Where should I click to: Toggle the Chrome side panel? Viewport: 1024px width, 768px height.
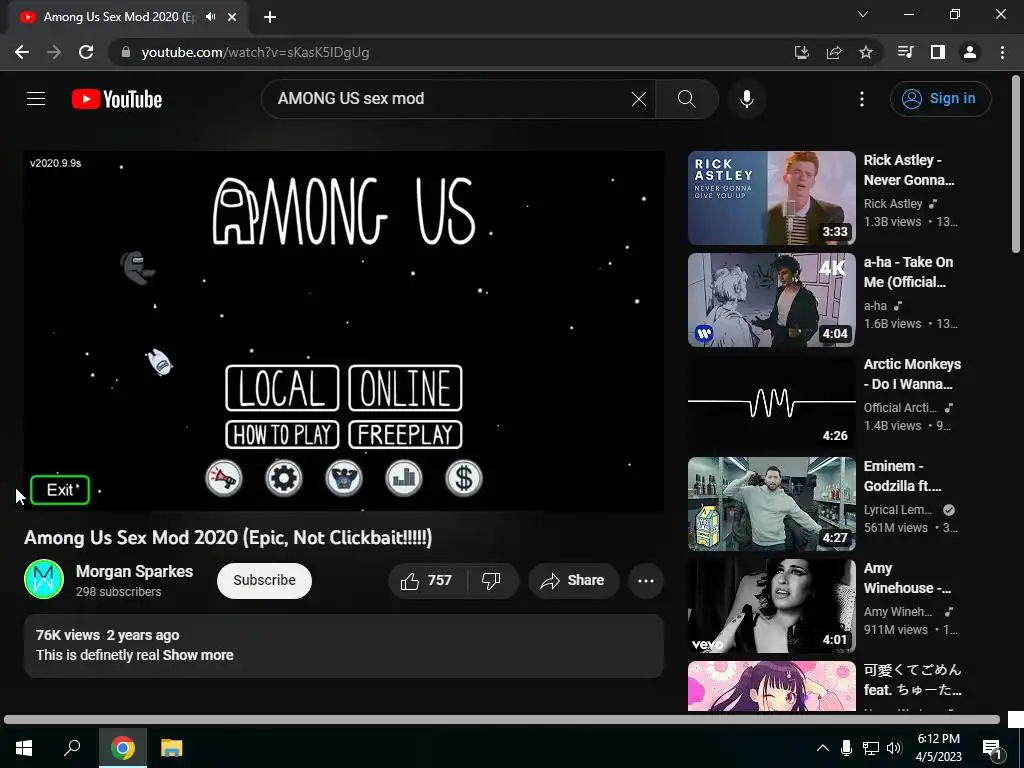[x=938, y=52]
